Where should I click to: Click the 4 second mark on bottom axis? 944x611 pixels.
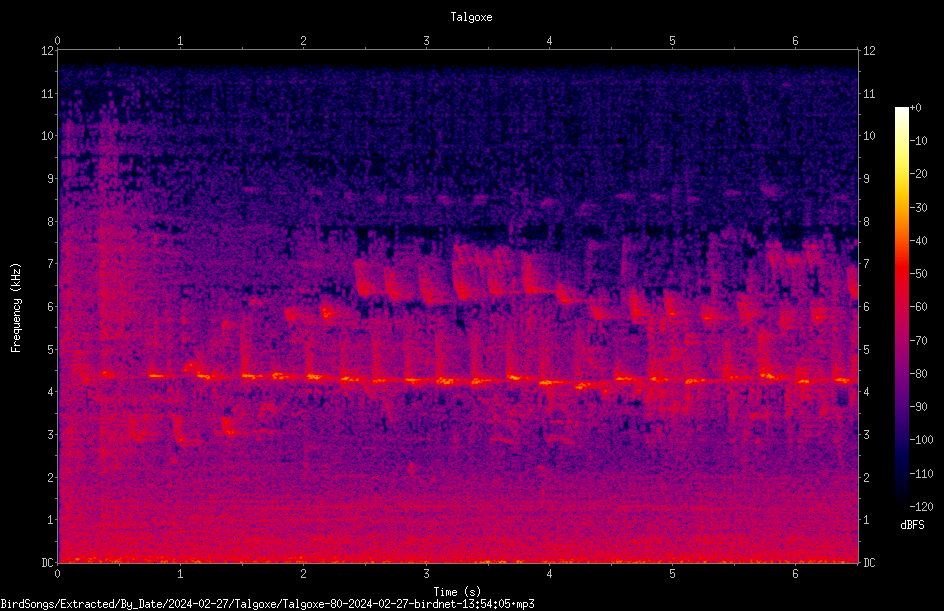(549, 574)
